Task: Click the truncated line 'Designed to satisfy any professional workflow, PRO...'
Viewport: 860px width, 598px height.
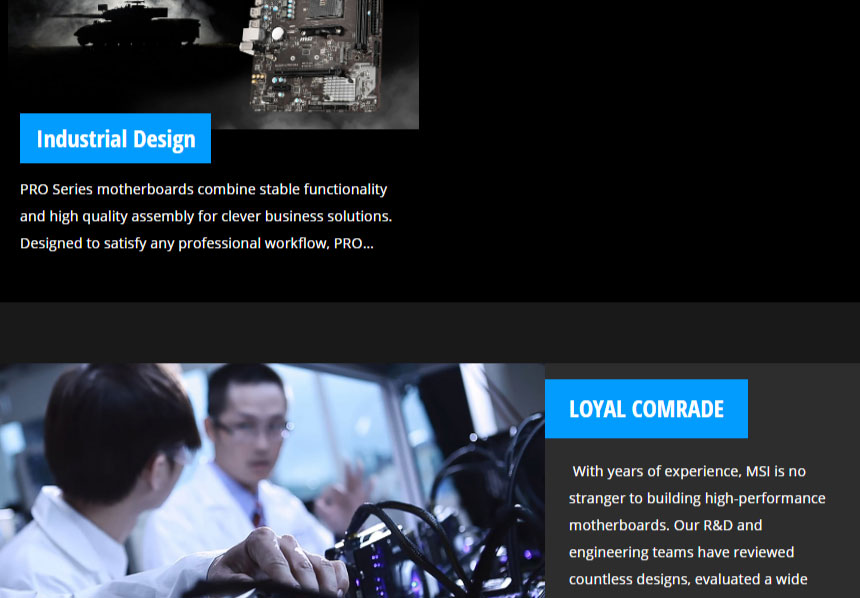Action: 197,243
